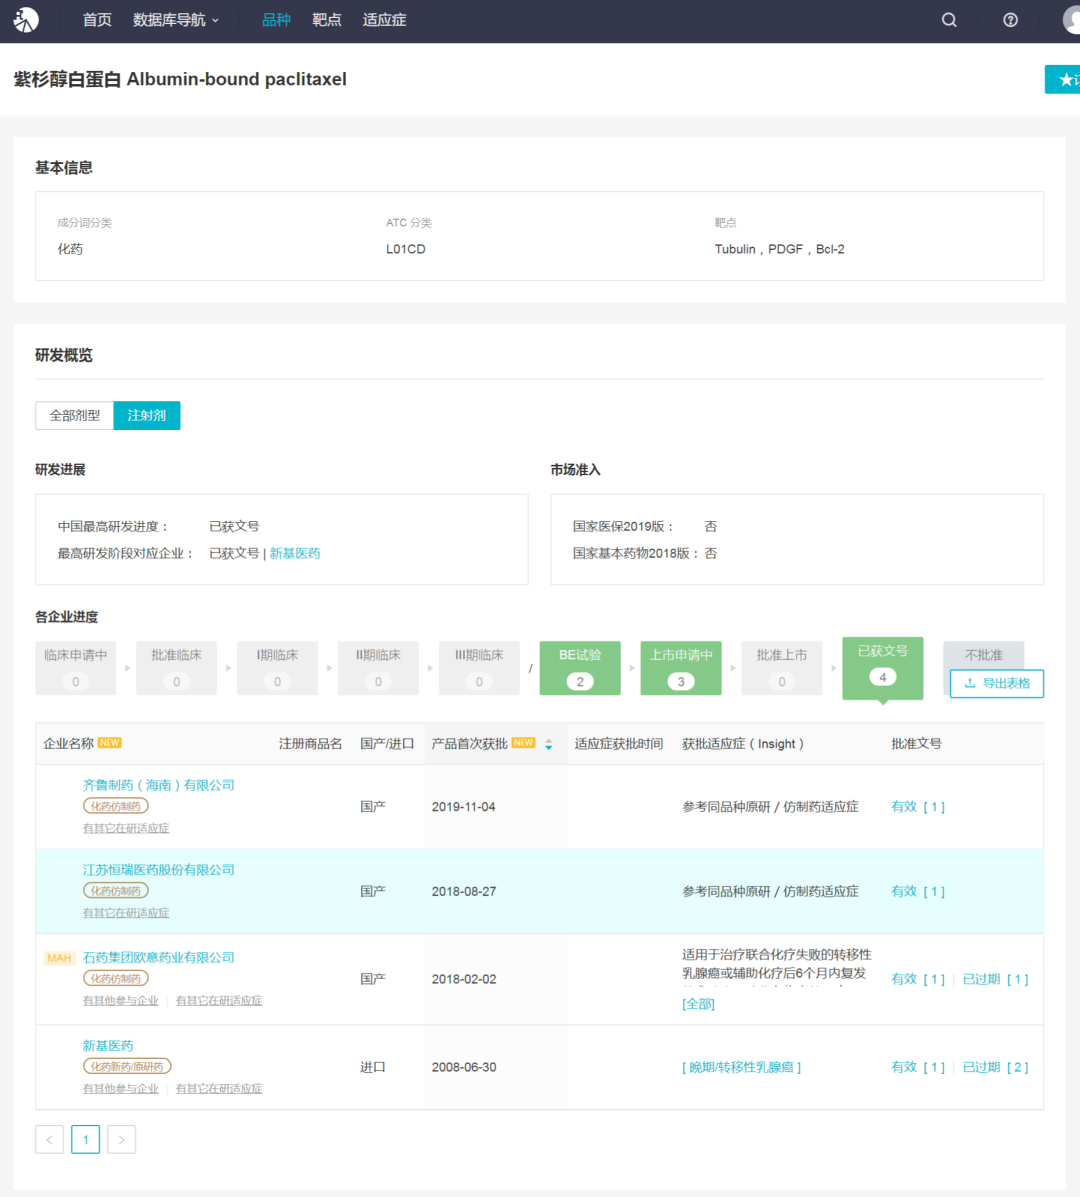Click the ATC code L01CD
Screen dimensions: 1080x1197
(x=405, y=249)
